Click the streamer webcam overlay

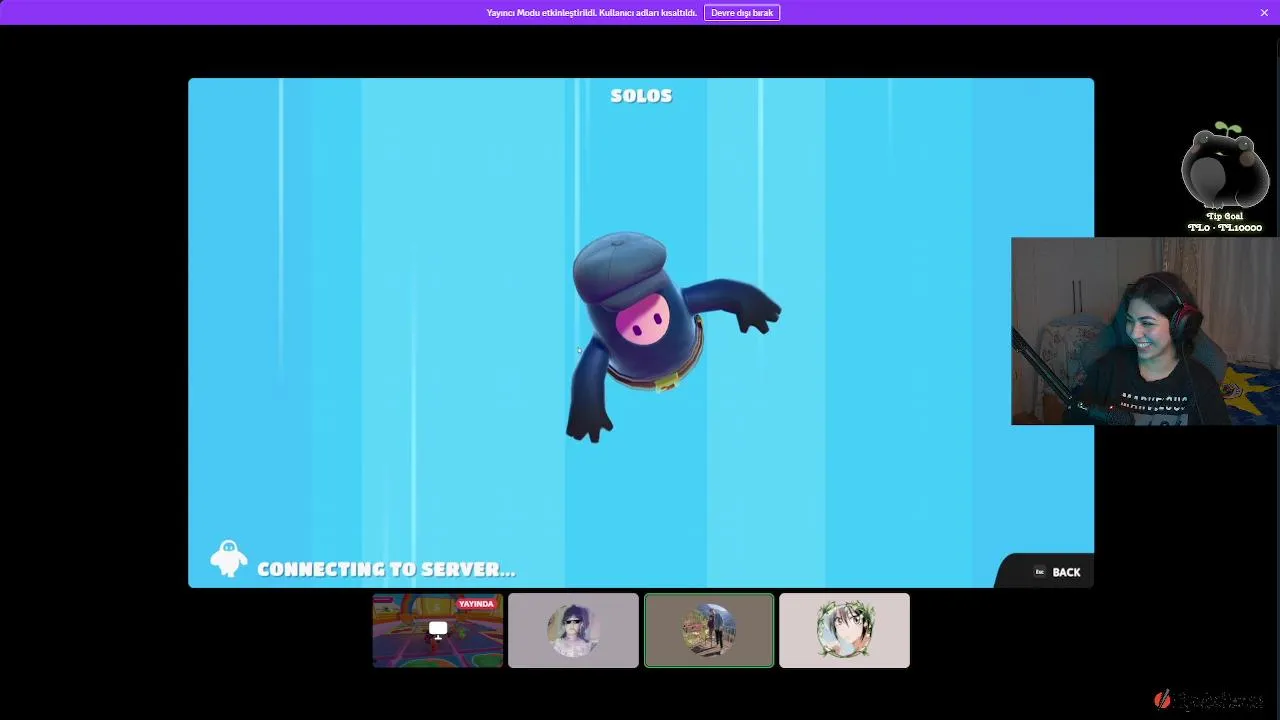pyautogui.click(x=1145, y=331)
